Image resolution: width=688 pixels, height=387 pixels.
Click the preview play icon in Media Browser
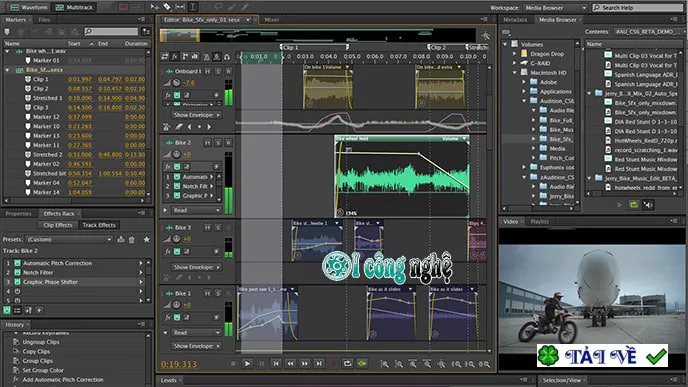click(620, 204)
